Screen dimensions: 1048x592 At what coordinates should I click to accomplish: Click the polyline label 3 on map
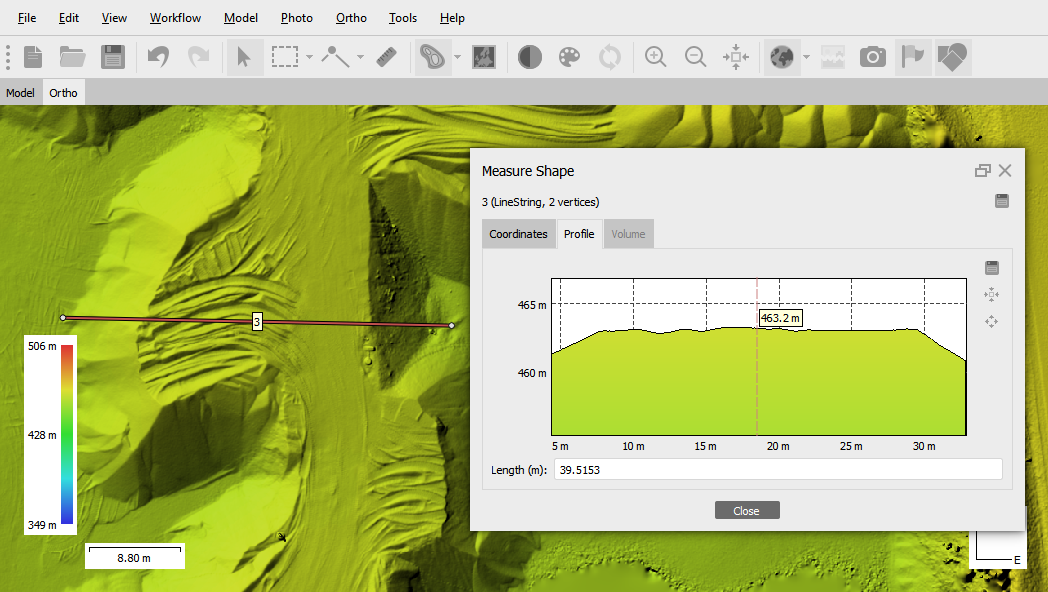[257, 322]
